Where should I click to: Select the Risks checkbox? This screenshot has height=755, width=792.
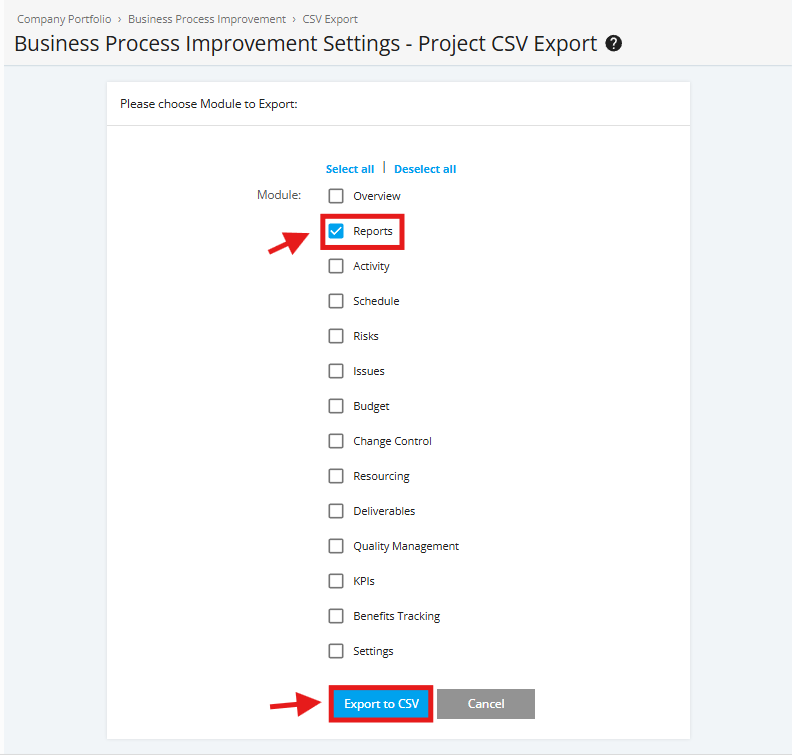[x=336, y=336]
